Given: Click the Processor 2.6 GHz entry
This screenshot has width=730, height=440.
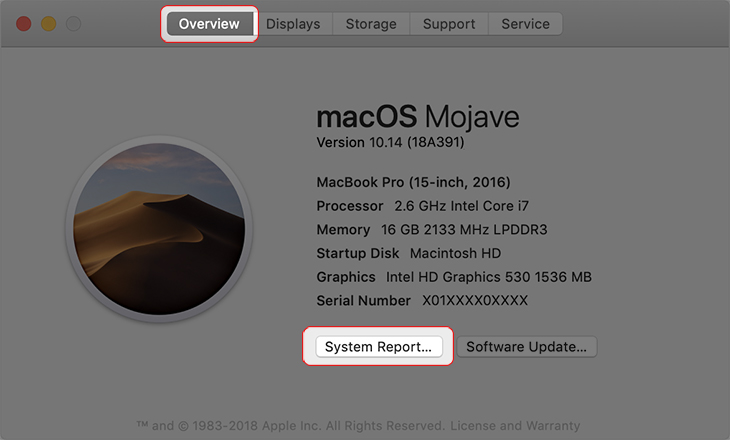Looking at the screenshot, I should (423, 206).
